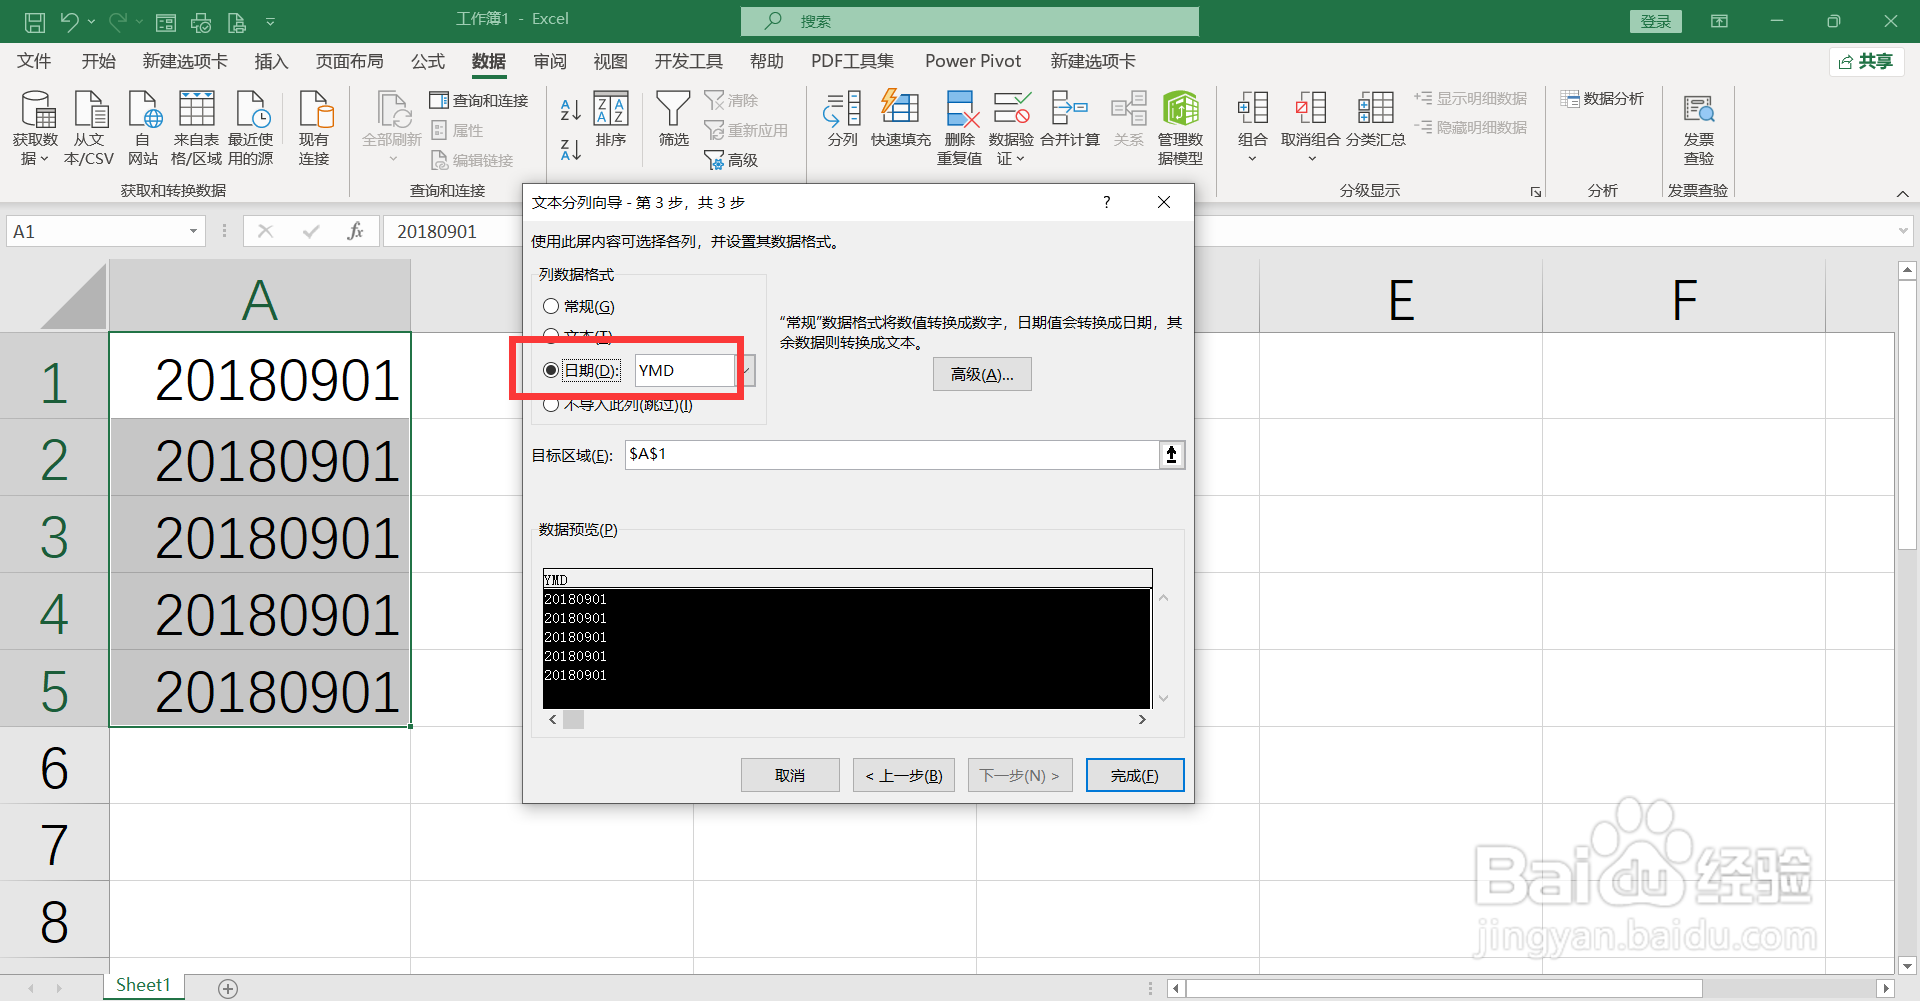1920x1001 pixels.
Task: Click the Back (上一步) button
Action: (904, 775)
